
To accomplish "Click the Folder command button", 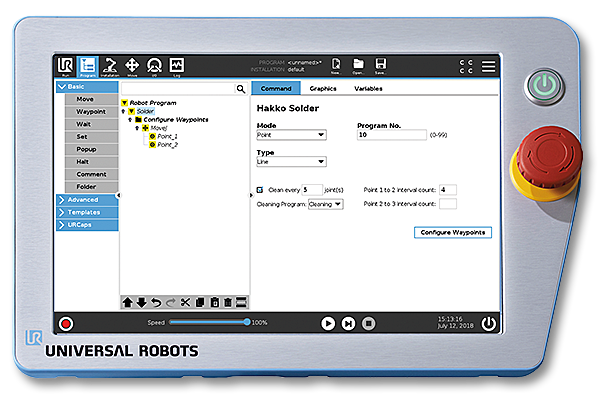I will coord(91,187).
